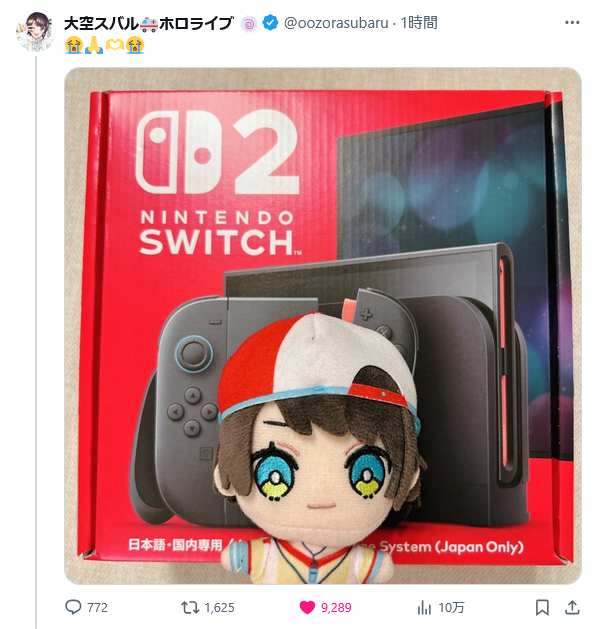Screen dimensions: 598x629
Task: Open the share upload icon
Action: [x=572, y=607]
